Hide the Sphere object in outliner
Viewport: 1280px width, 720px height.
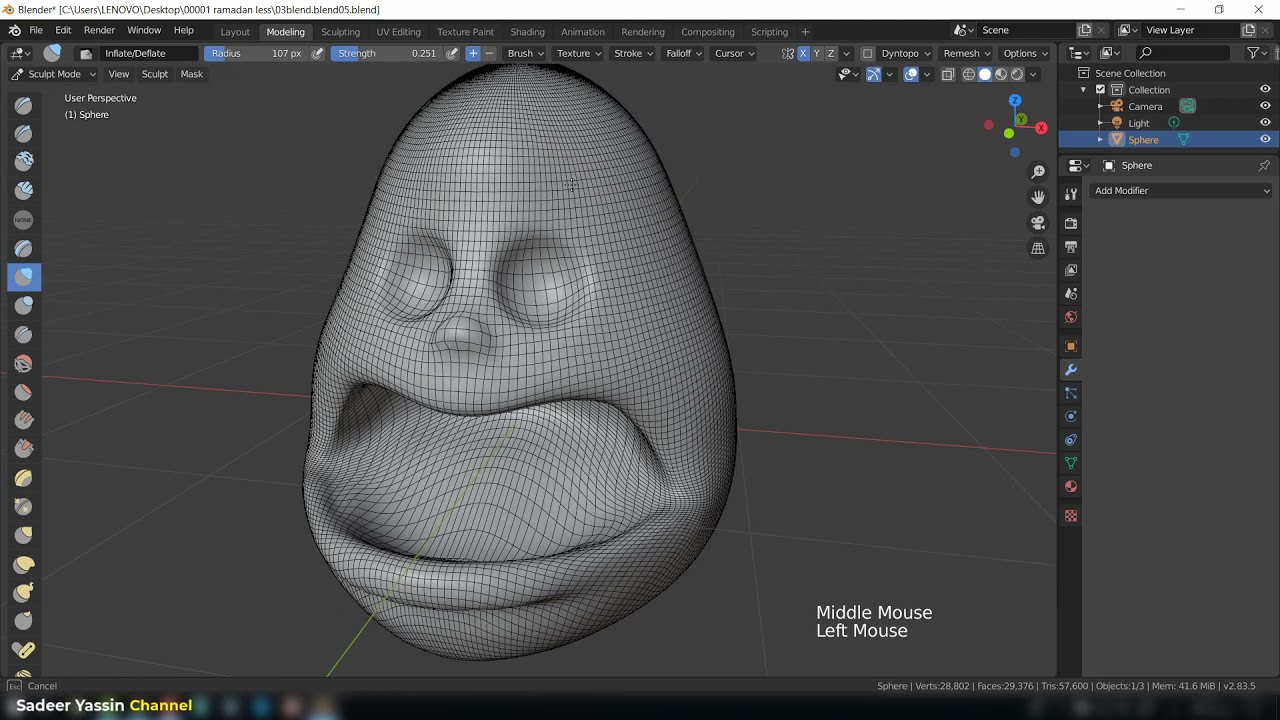(1265, 140)
